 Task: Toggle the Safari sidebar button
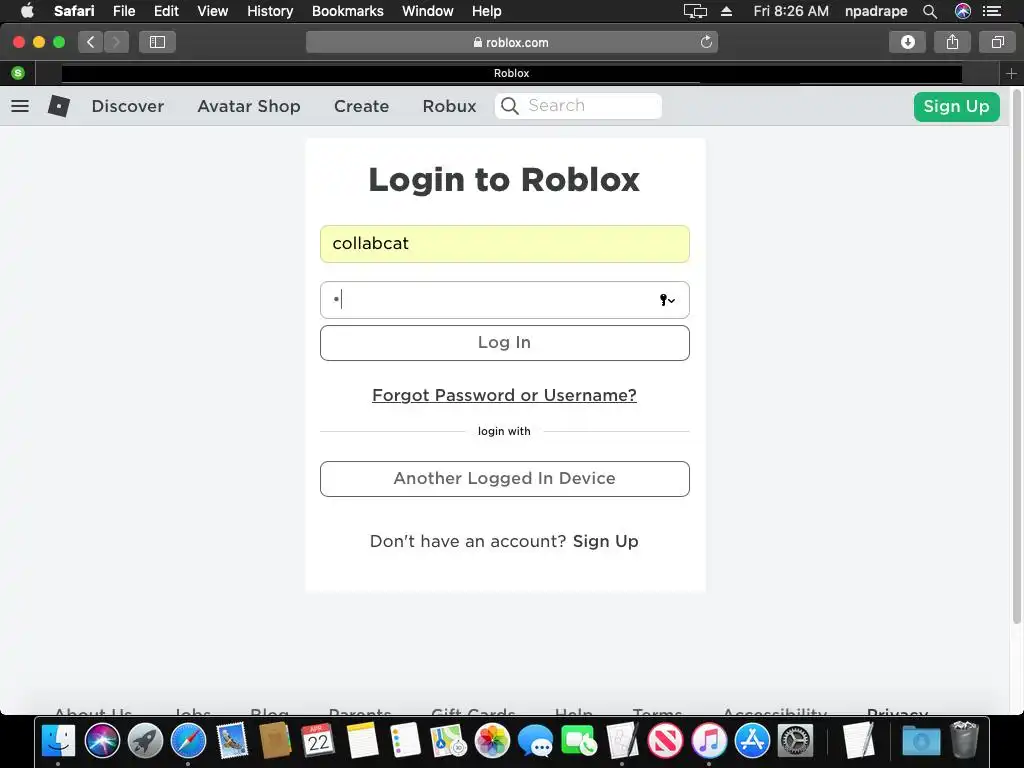(157, 42)
